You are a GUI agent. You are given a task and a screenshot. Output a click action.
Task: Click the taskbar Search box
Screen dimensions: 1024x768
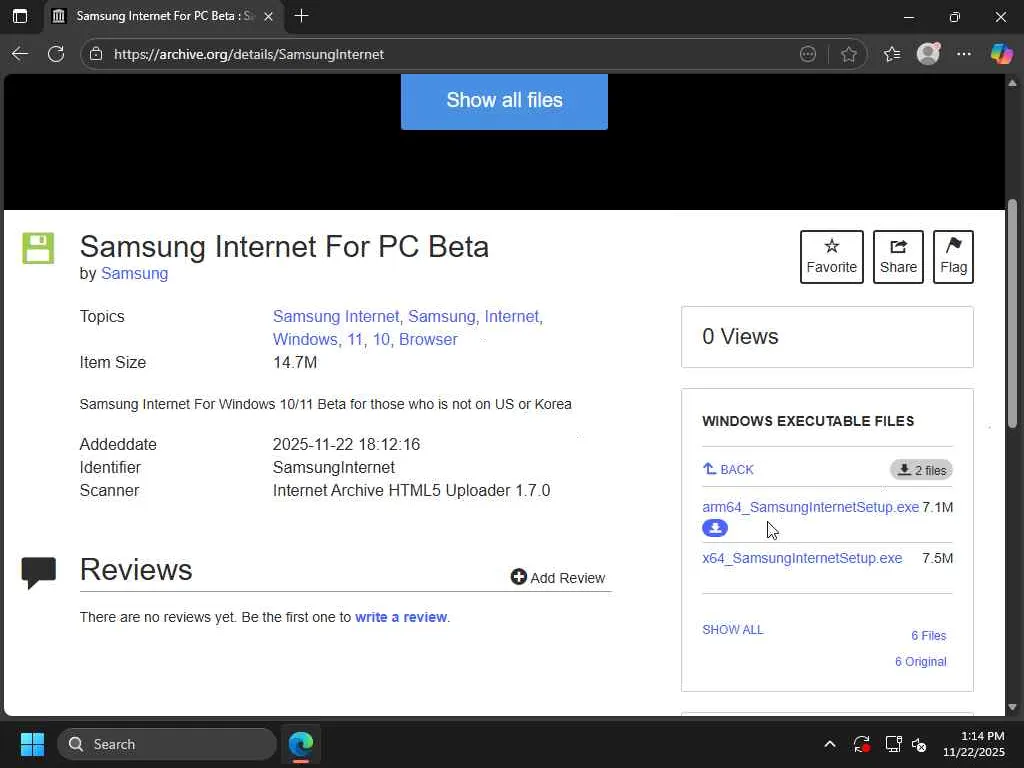(167, 744)
